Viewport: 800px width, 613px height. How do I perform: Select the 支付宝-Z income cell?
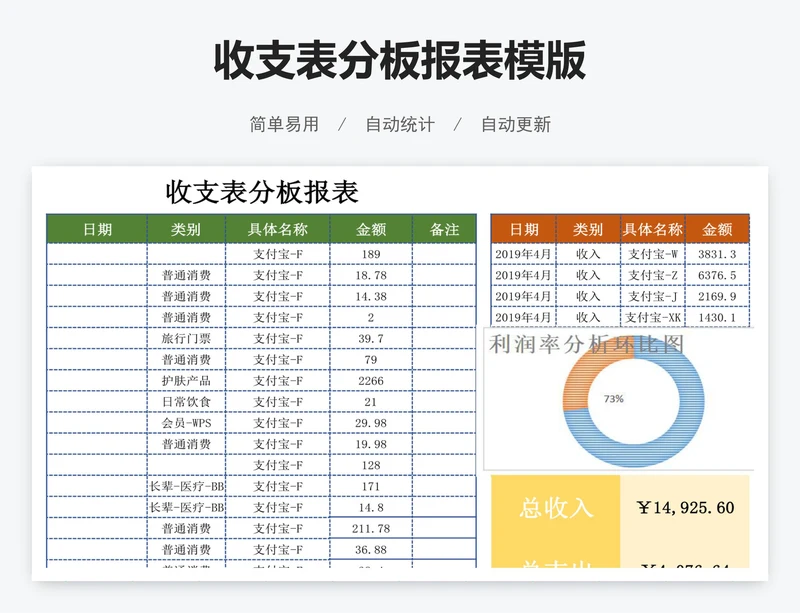pyautogui.click(x=653, y=275)
